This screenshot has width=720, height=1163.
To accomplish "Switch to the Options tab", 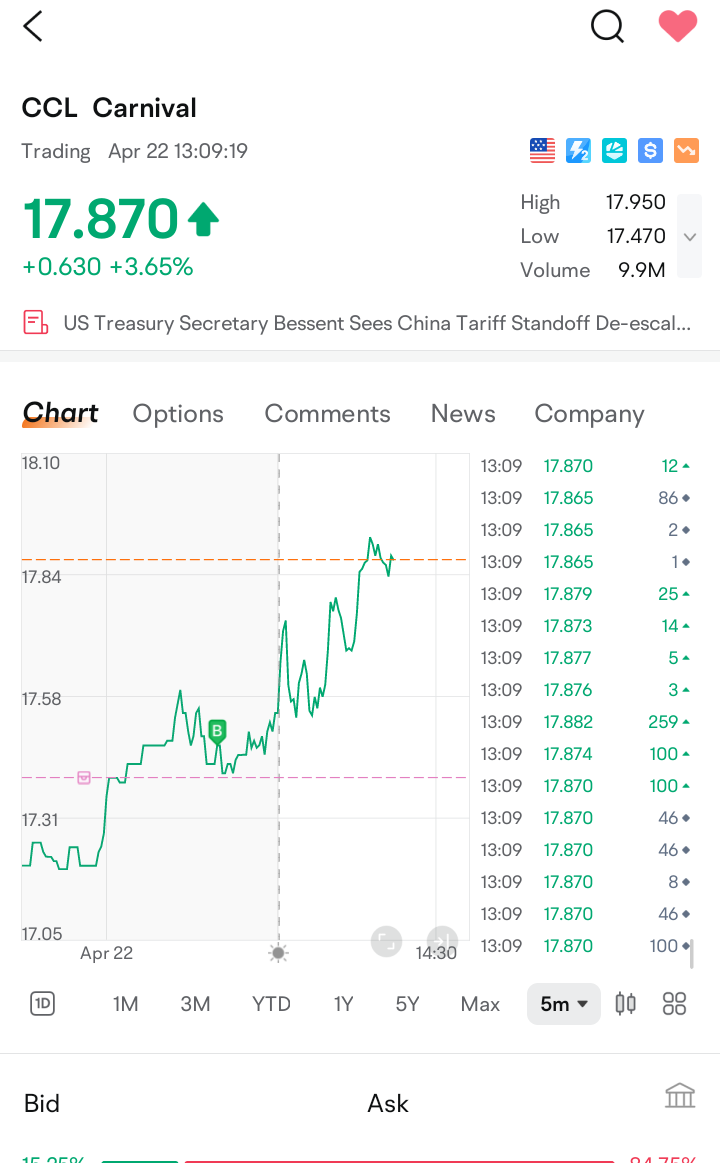I will [178, 414].
